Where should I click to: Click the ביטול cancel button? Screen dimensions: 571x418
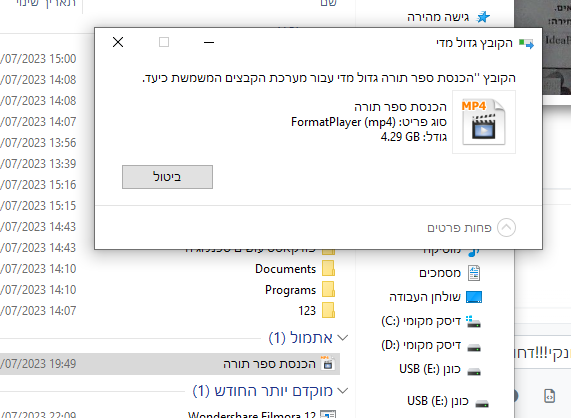(x=168, y=177)
